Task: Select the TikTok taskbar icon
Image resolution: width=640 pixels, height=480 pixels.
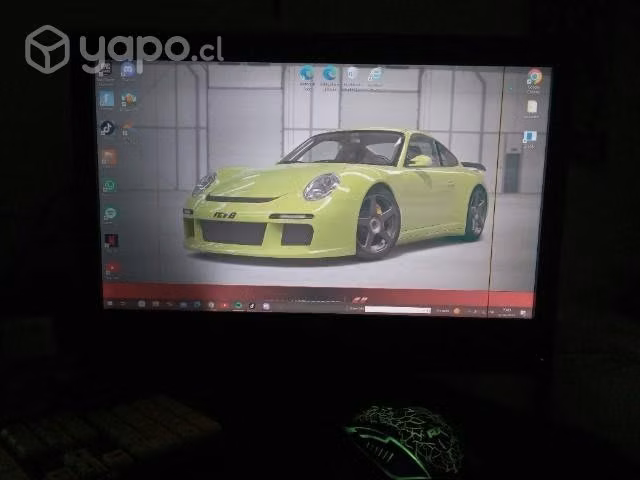Action: tap(252, 306)
